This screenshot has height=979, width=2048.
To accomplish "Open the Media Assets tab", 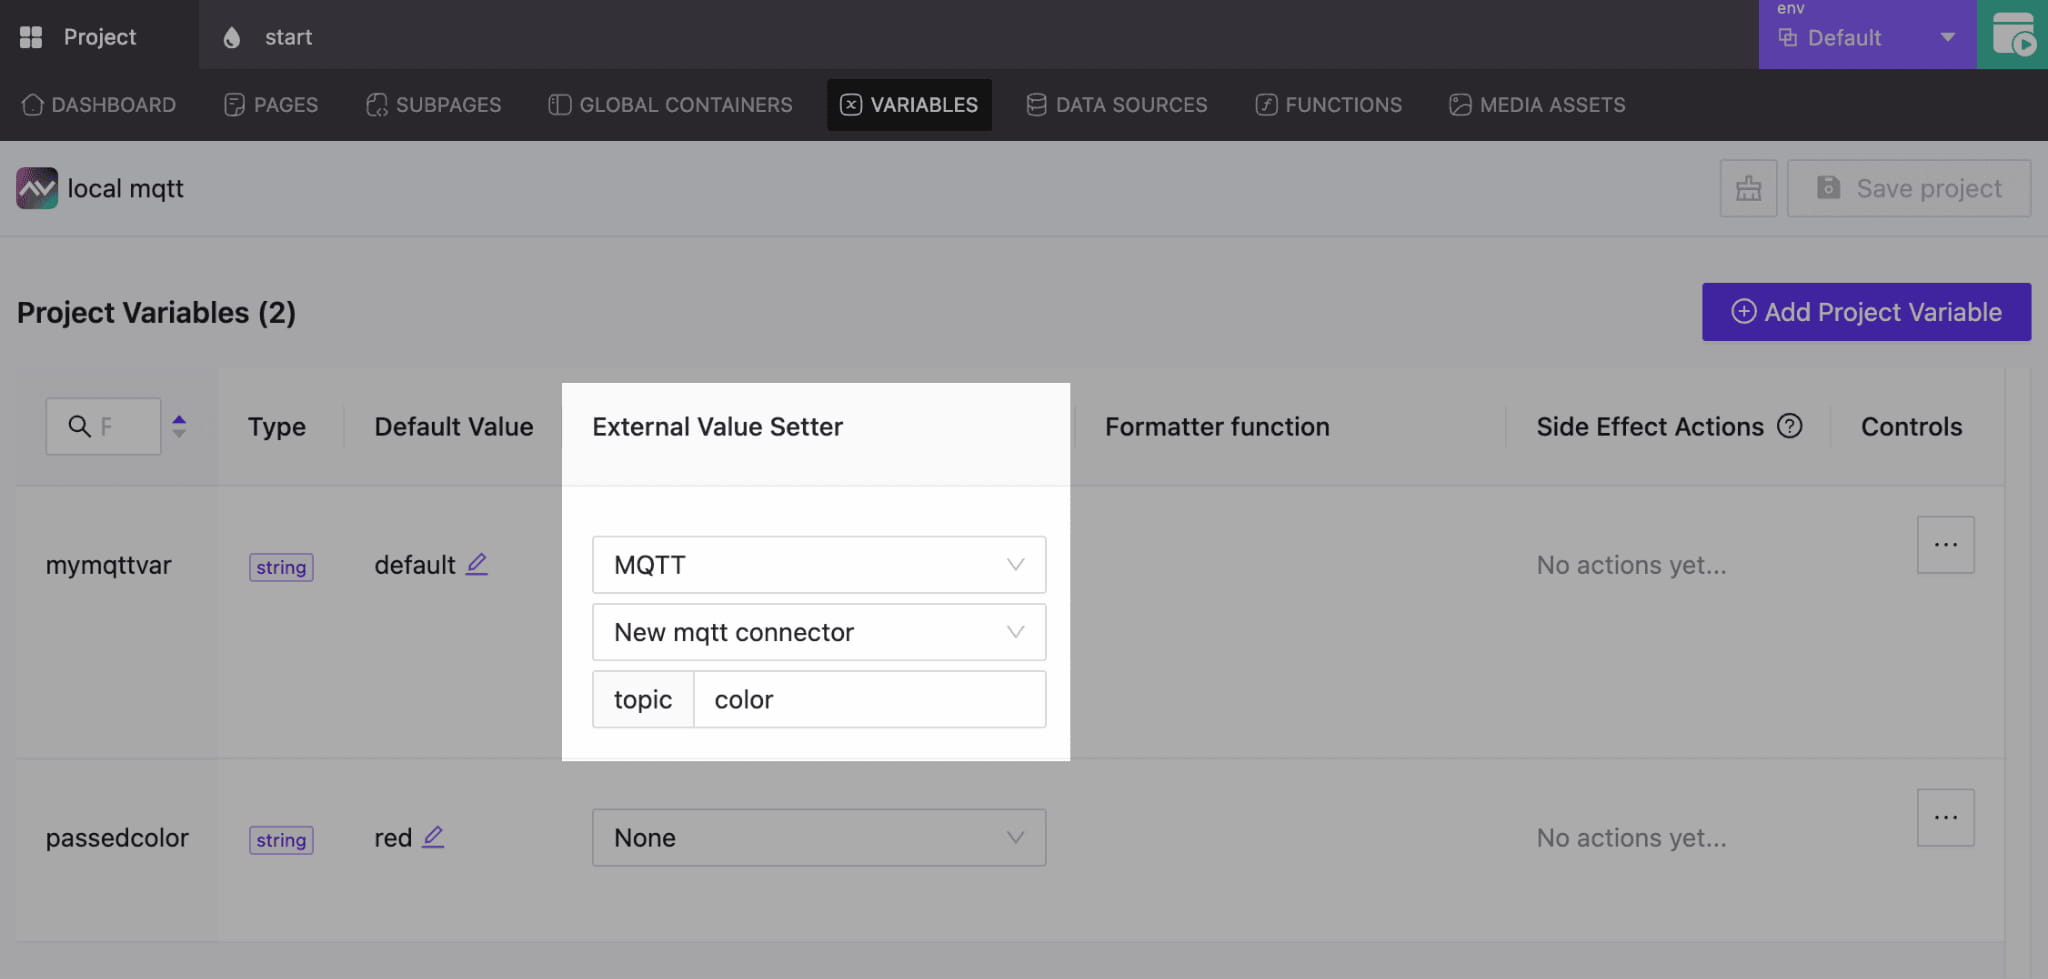I will click(1537, 105).
